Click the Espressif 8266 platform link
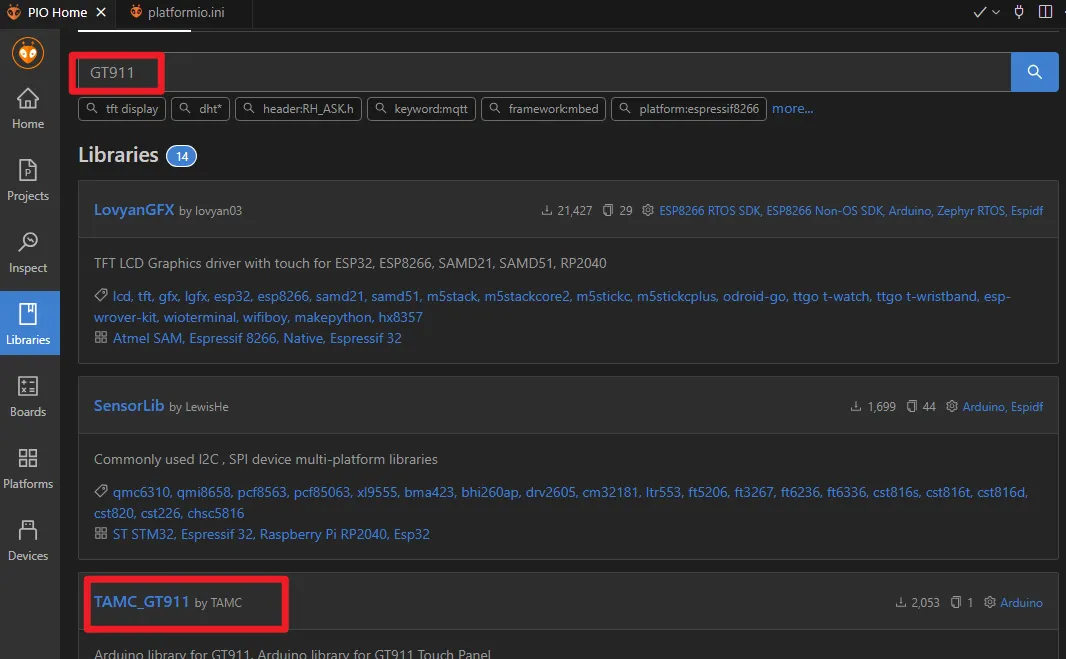The width and height of the screenshot is (1066, 659). (233, 338)
